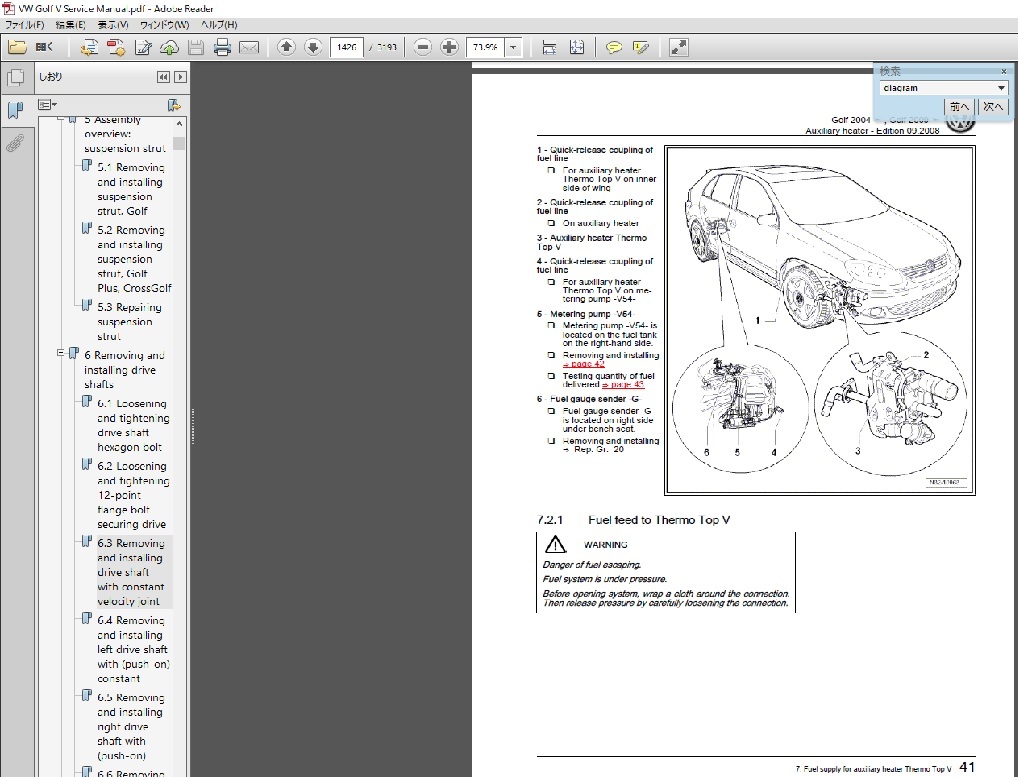
Task: Click the 開く open button label
Action: point(44,47)
